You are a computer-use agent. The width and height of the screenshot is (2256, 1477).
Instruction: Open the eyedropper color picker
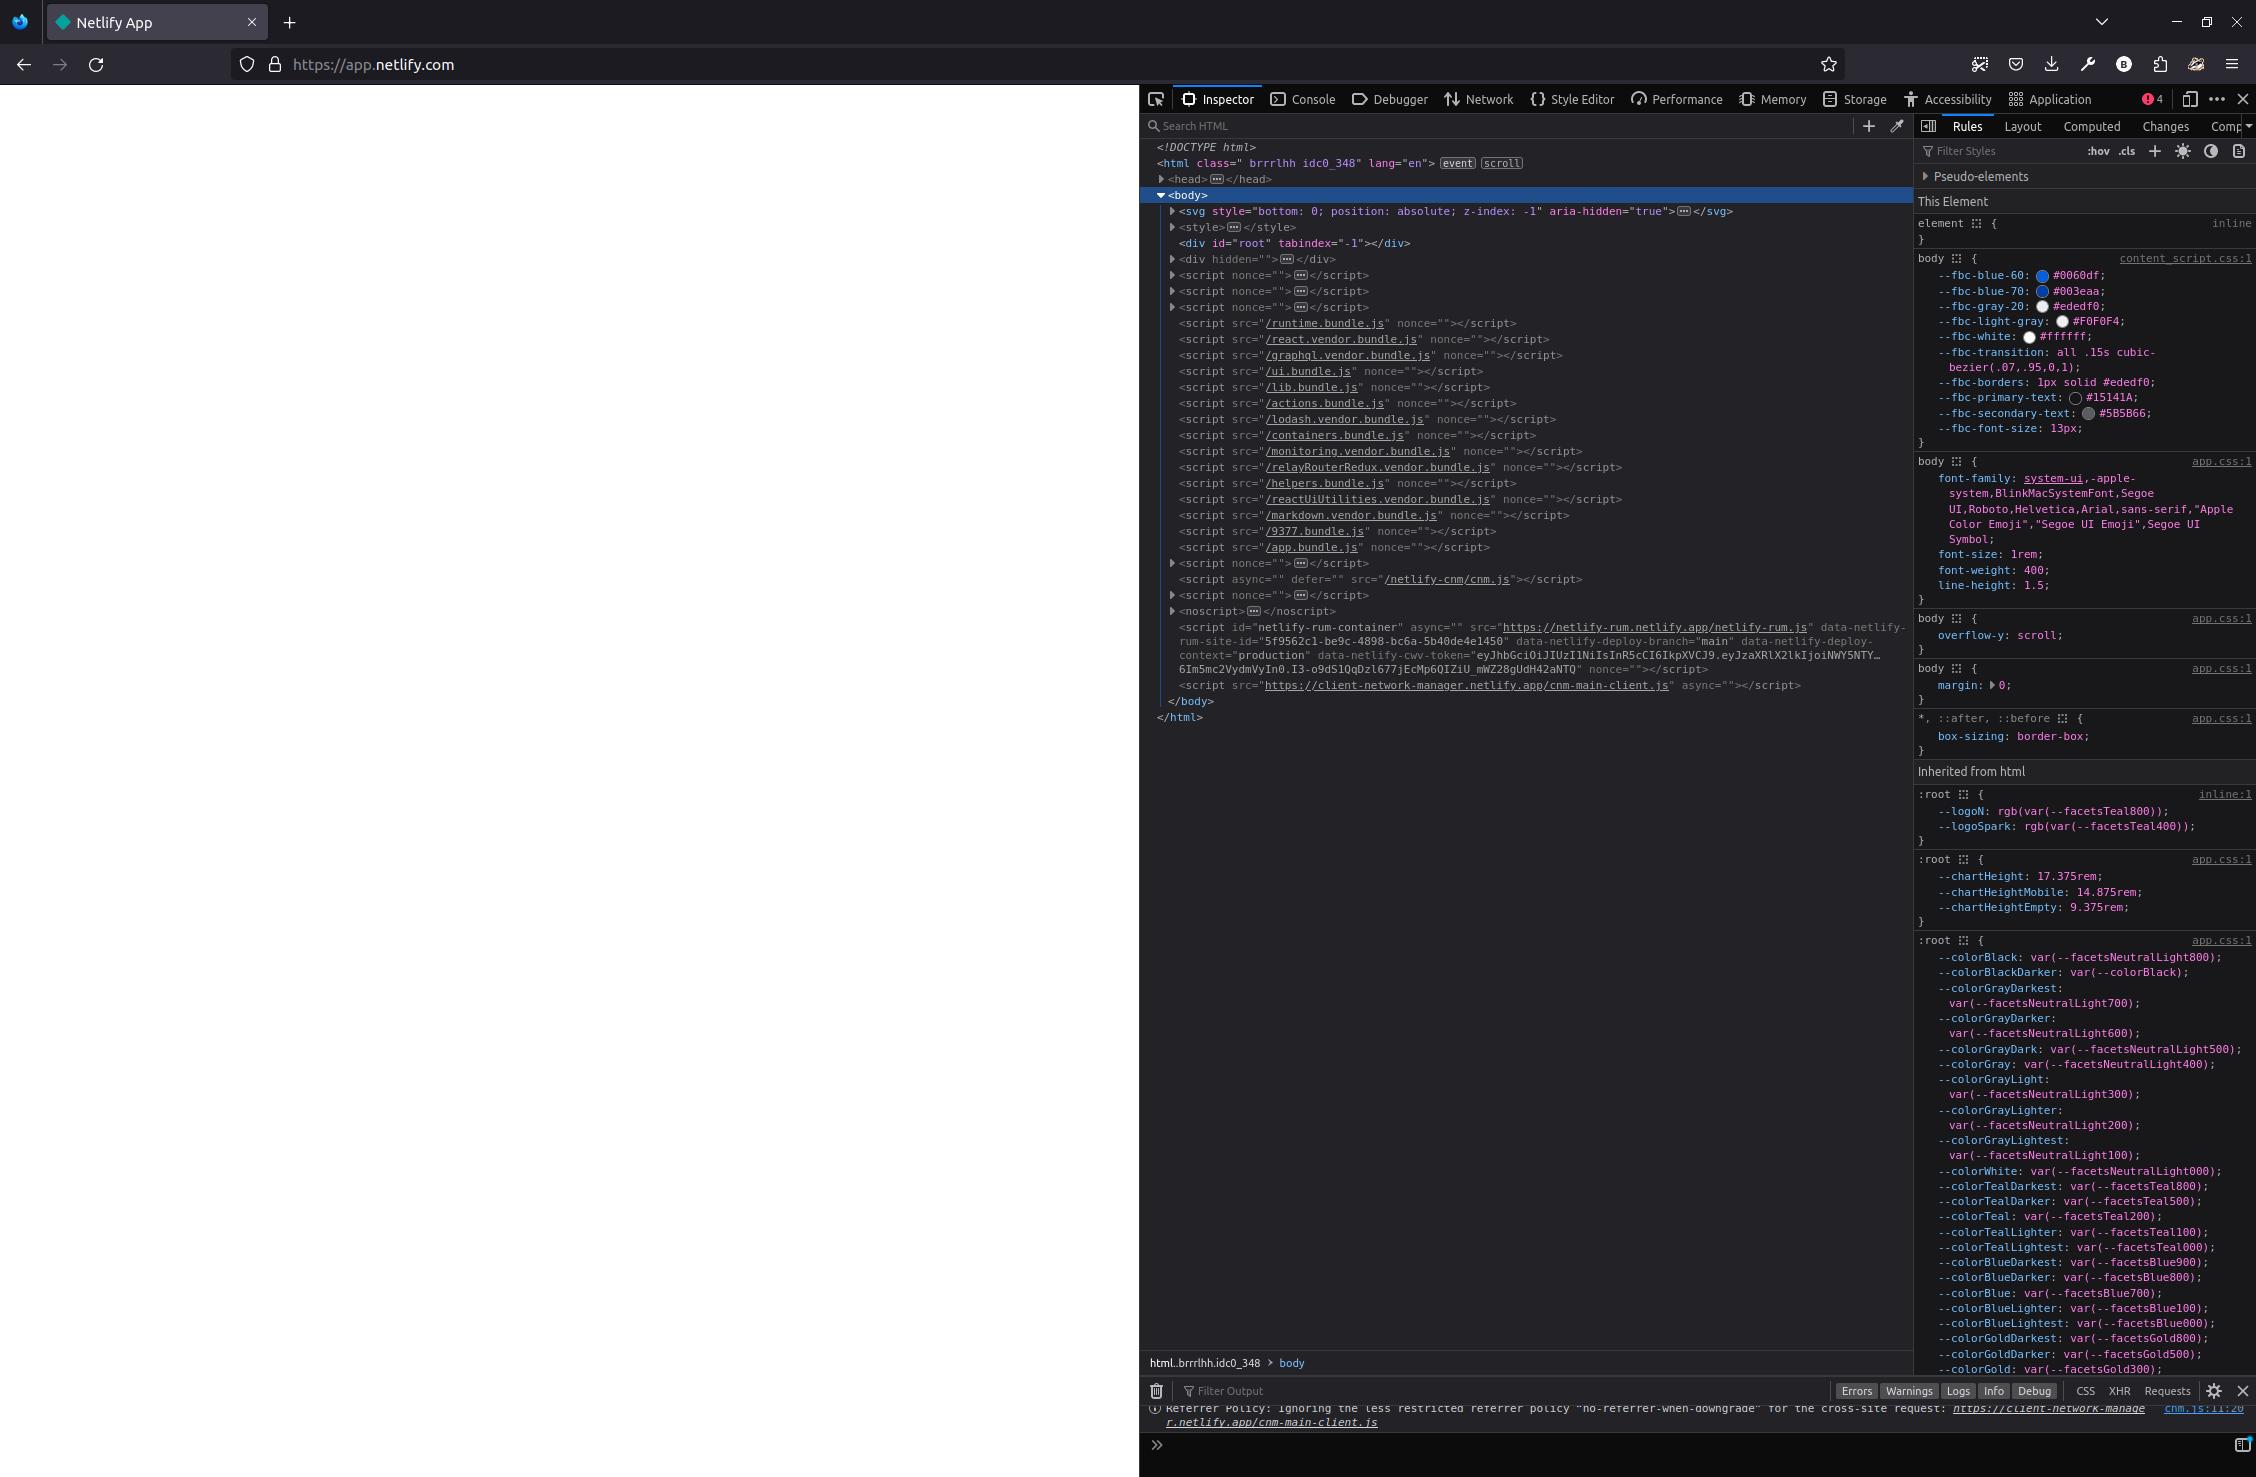click(x=1896, y=126)
